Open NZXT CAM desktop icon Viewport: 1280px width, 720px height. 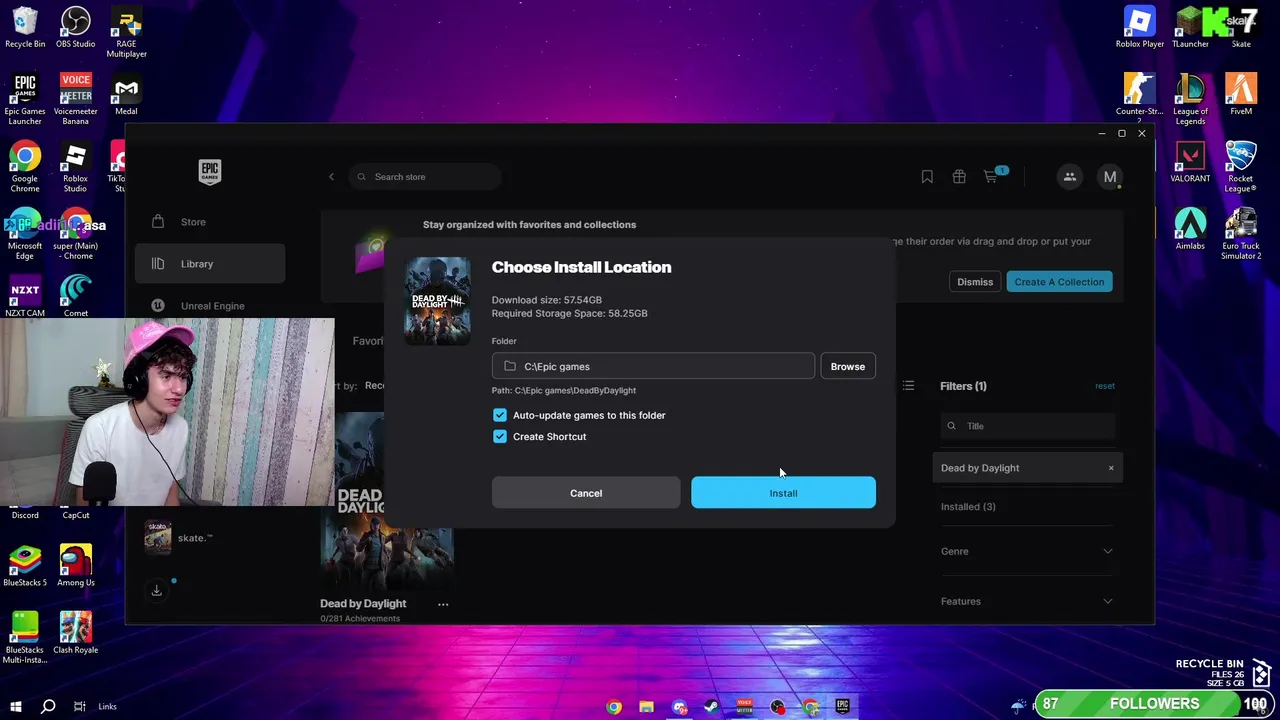click(x=25, y=296)
